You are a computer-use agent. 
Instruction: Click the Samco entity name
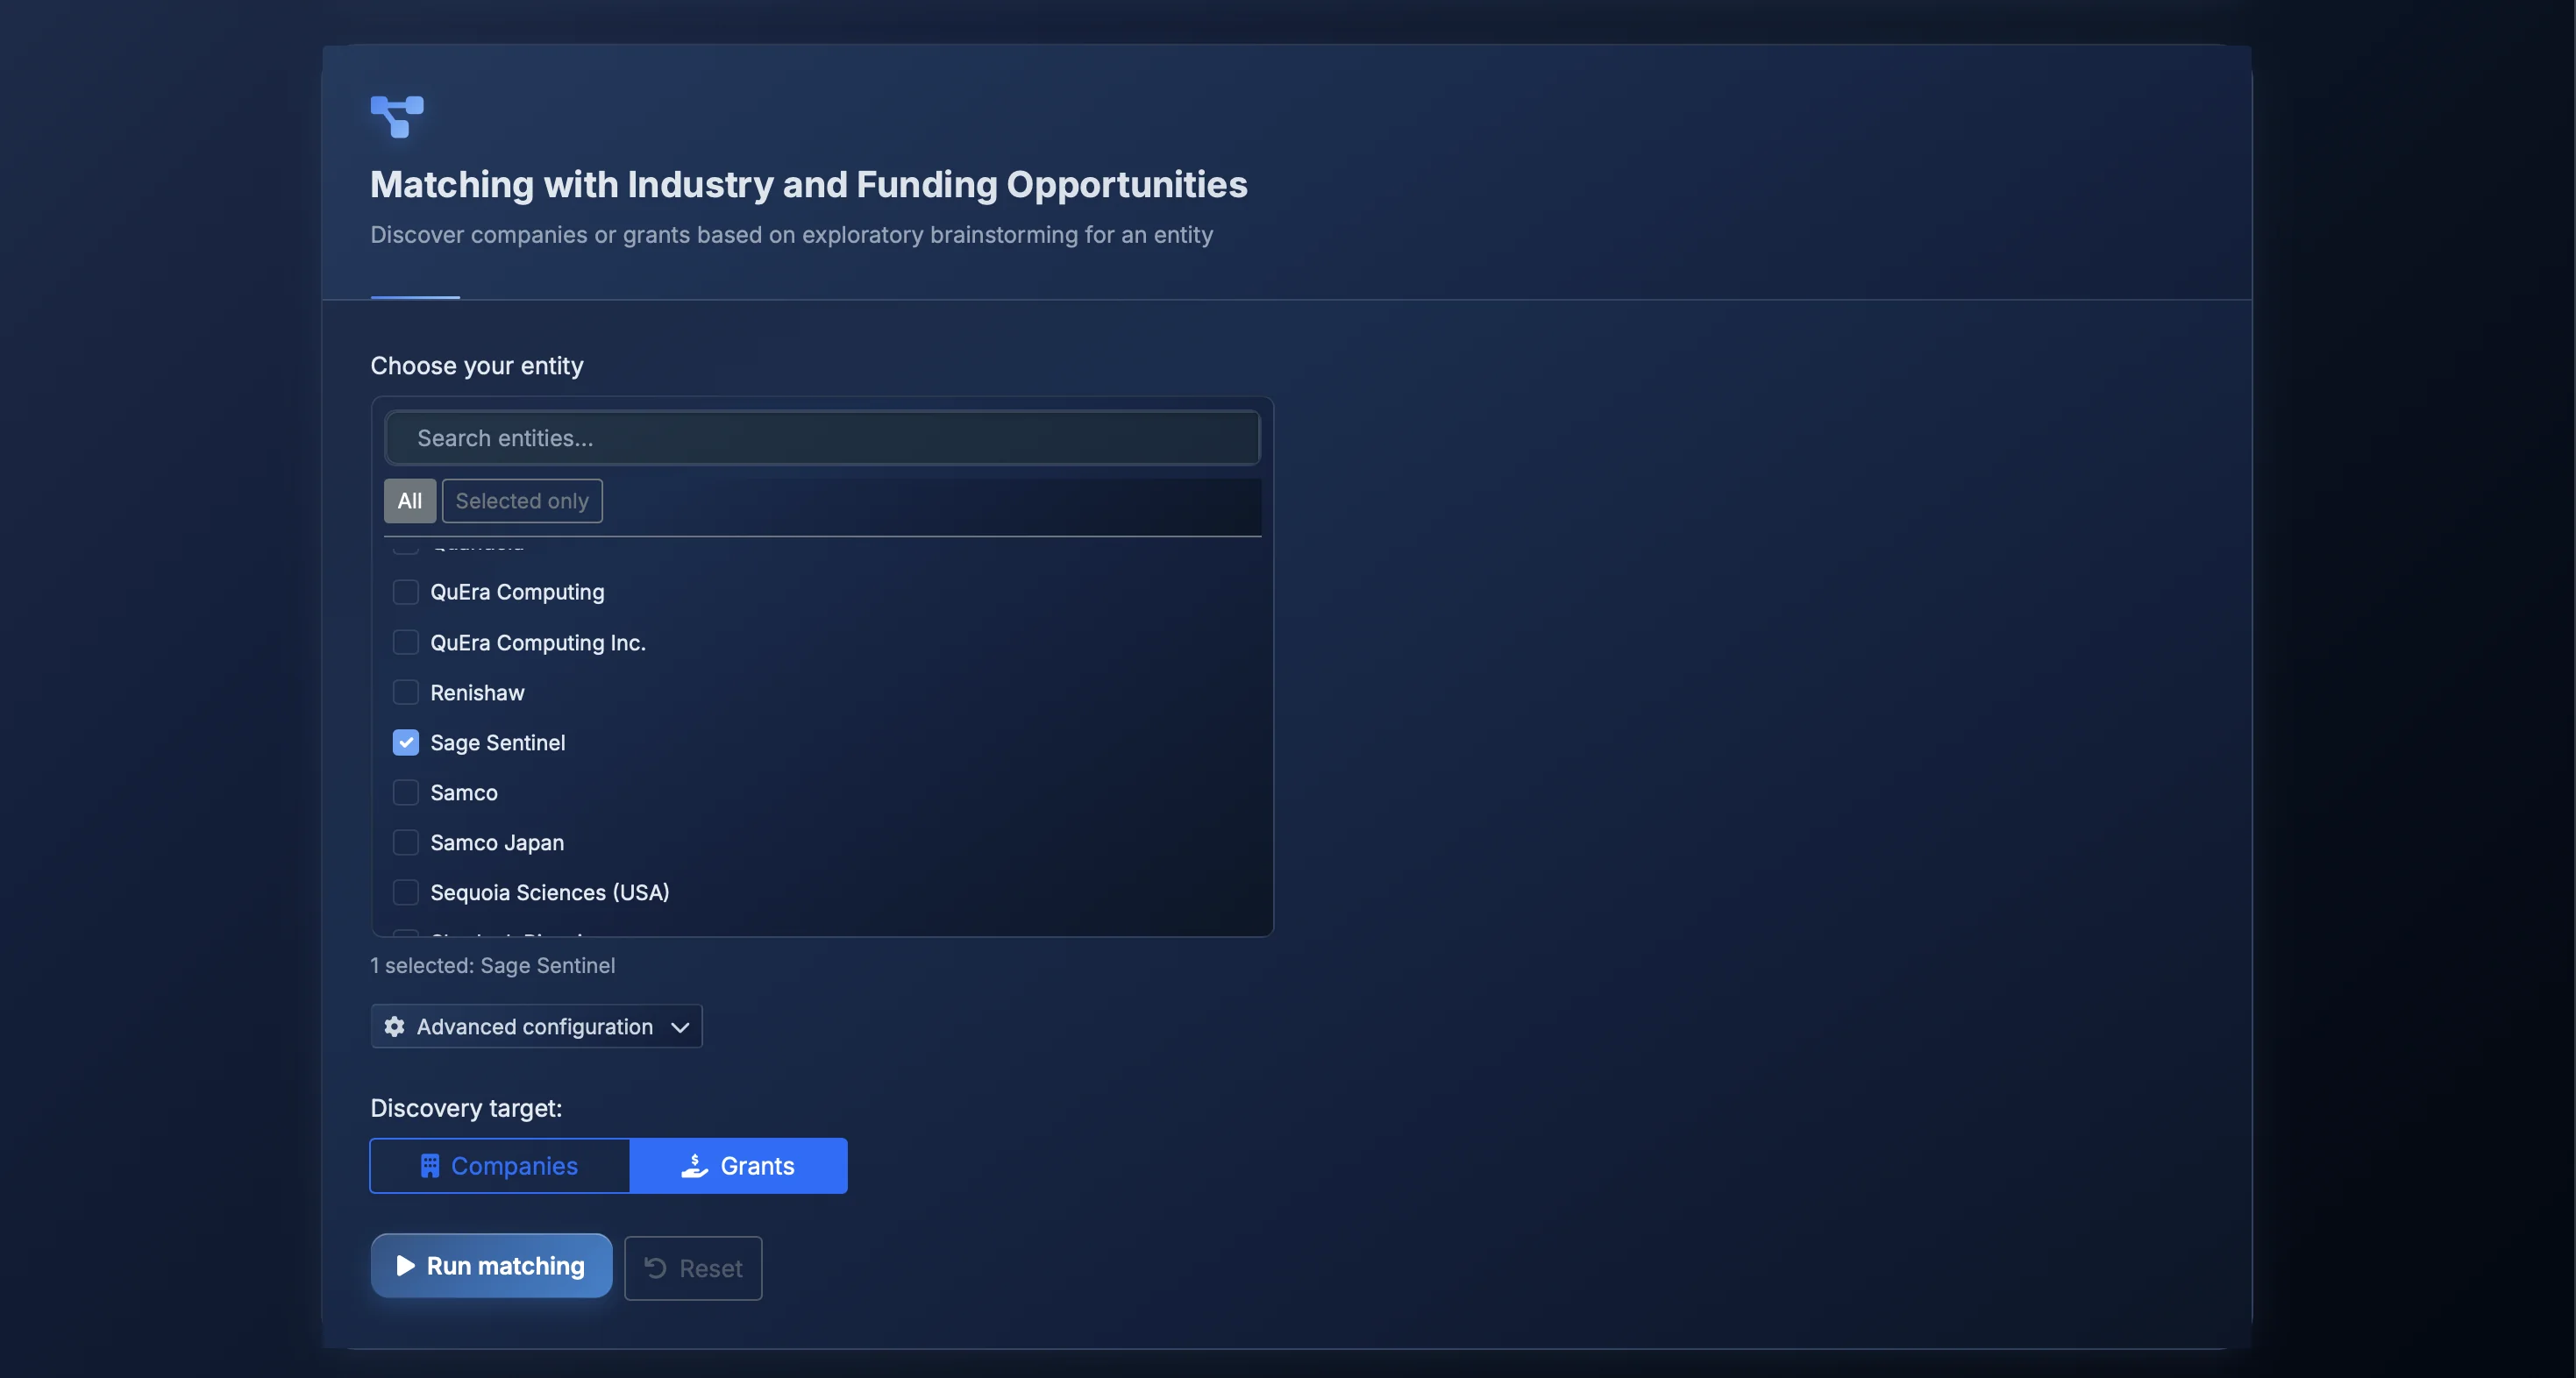(464, 792)
